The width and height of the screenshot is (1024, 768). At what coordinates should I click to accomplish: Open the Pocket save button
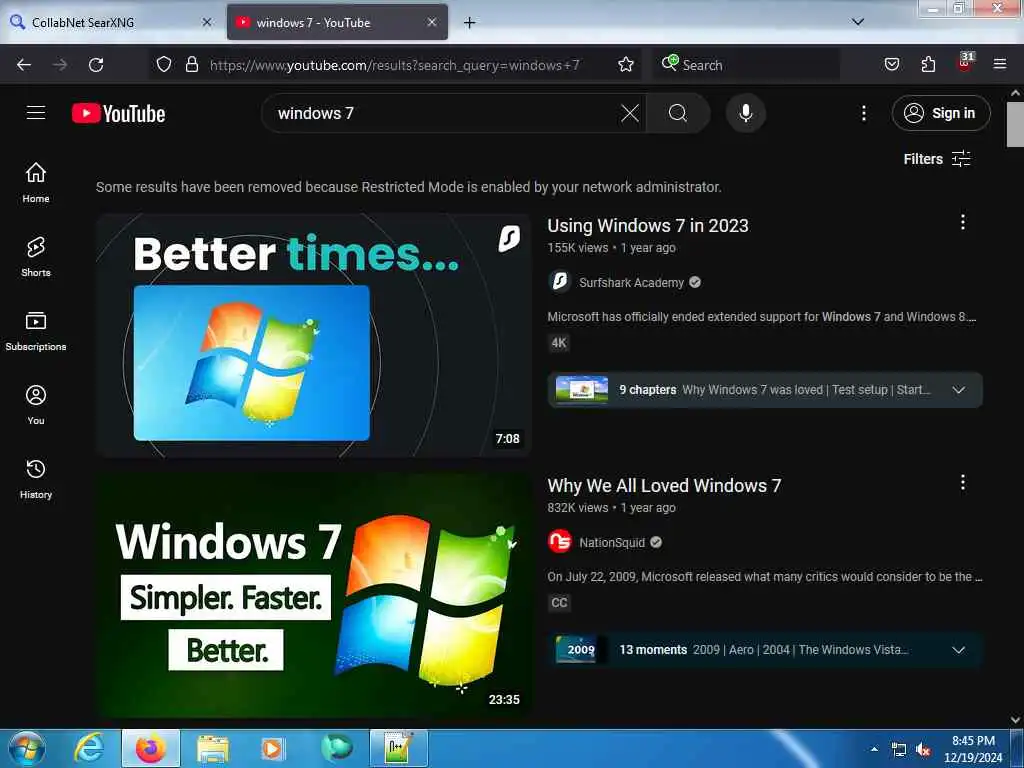(891, 64)
